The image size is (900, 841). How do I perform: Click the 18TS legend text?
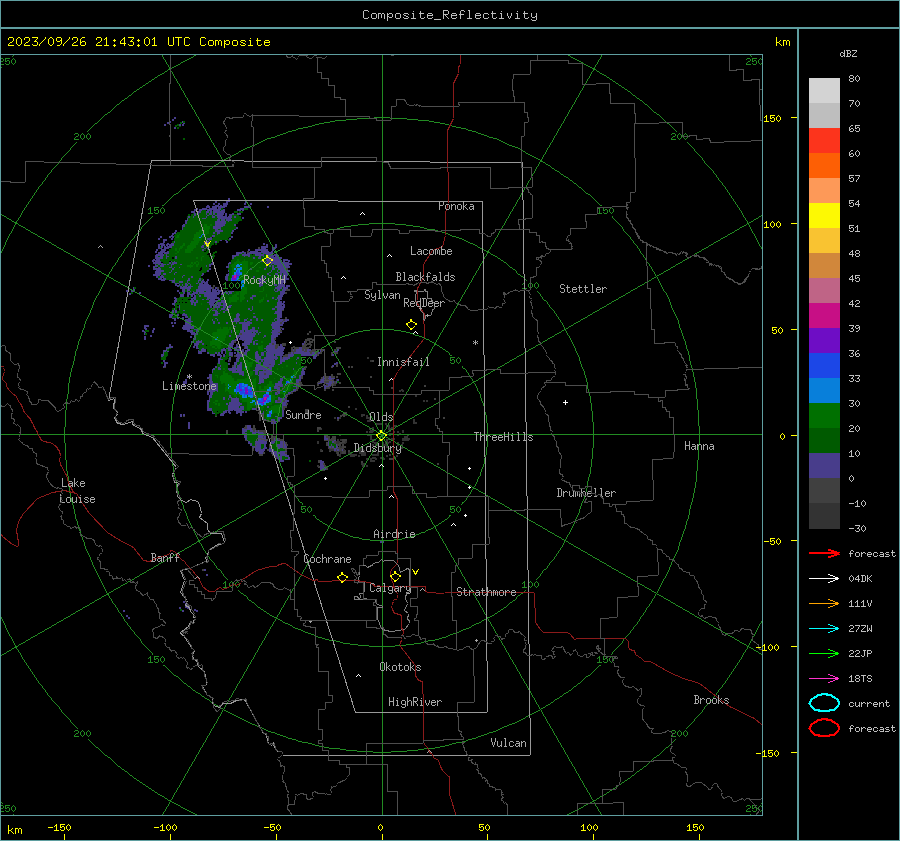click(860, 679)
